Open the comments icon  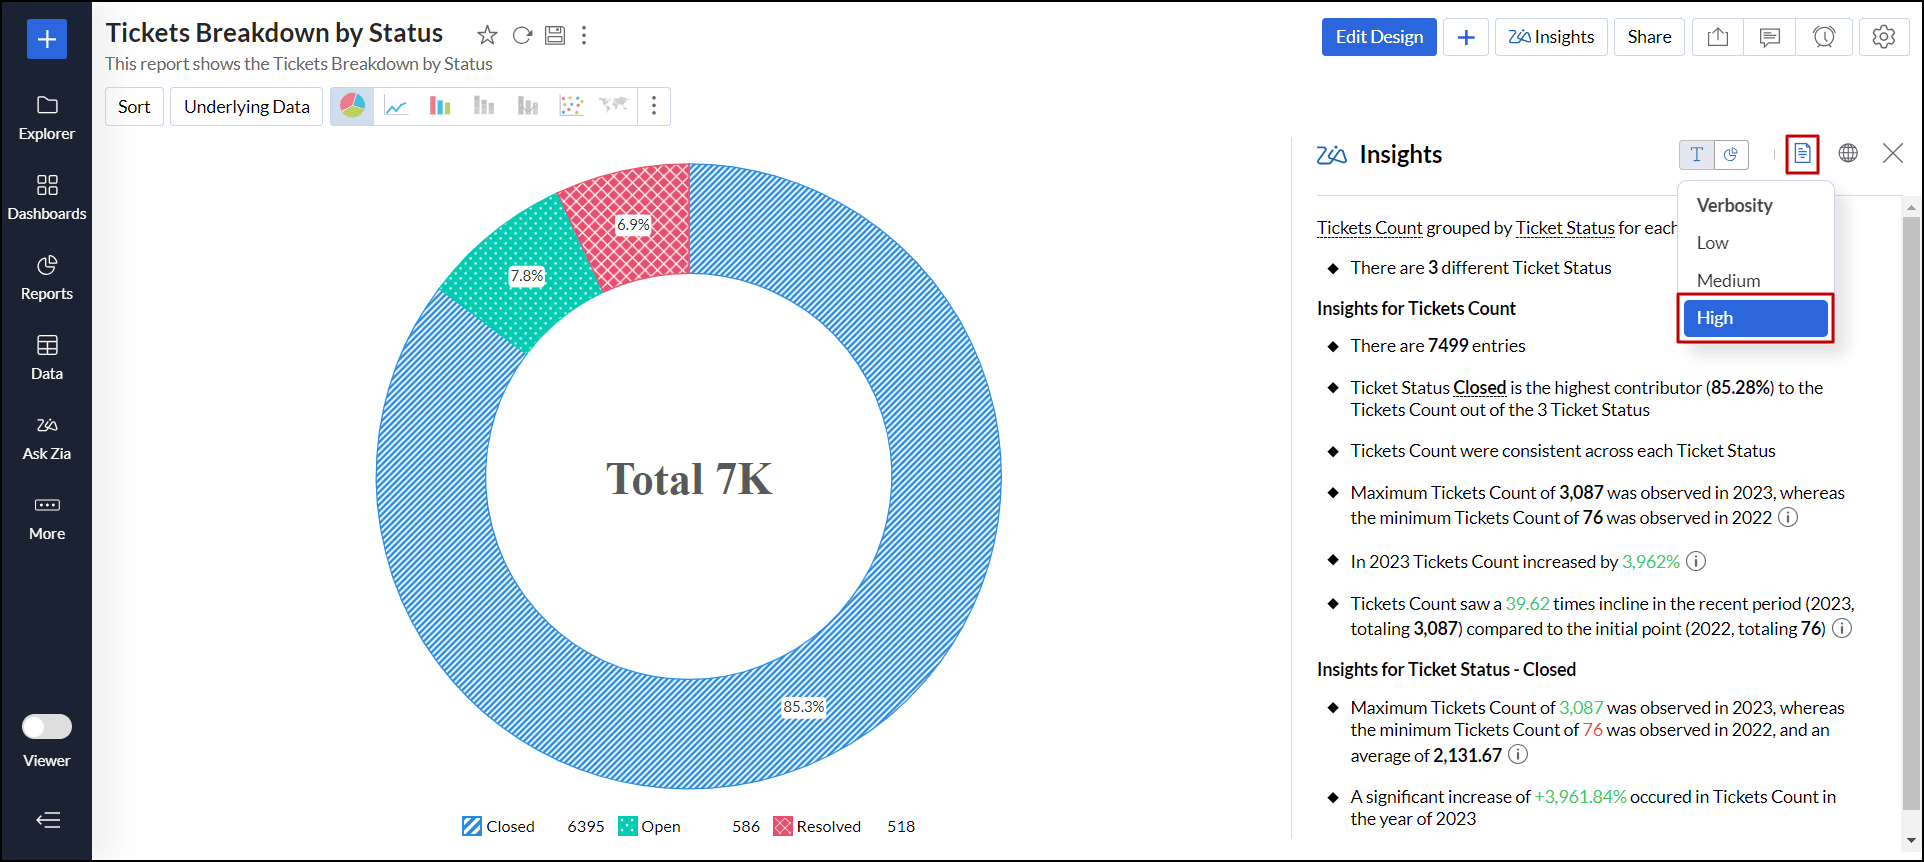pyautogui.click(x=1769, y=37)
